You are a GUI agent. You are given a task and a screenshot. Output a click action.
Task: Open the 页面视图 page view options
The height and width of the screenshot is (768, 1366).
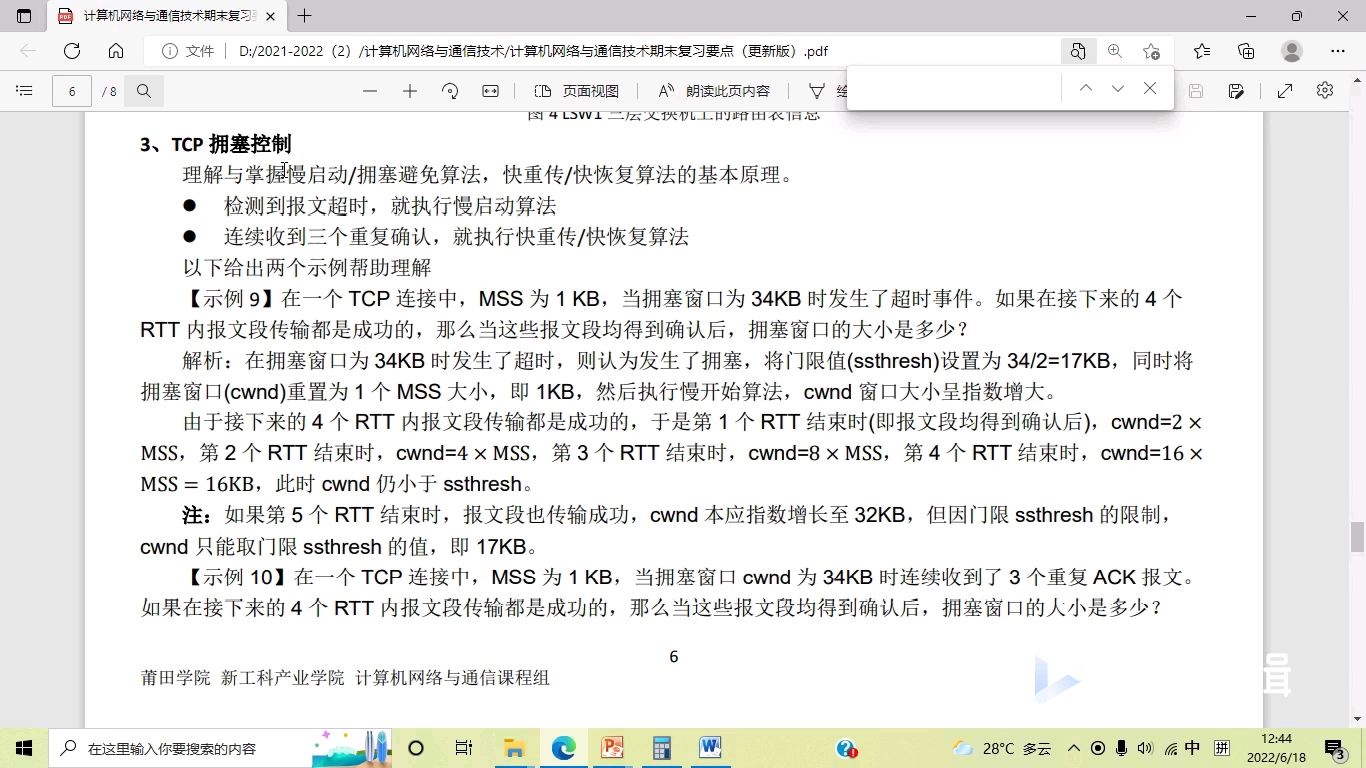pos(577,91)
